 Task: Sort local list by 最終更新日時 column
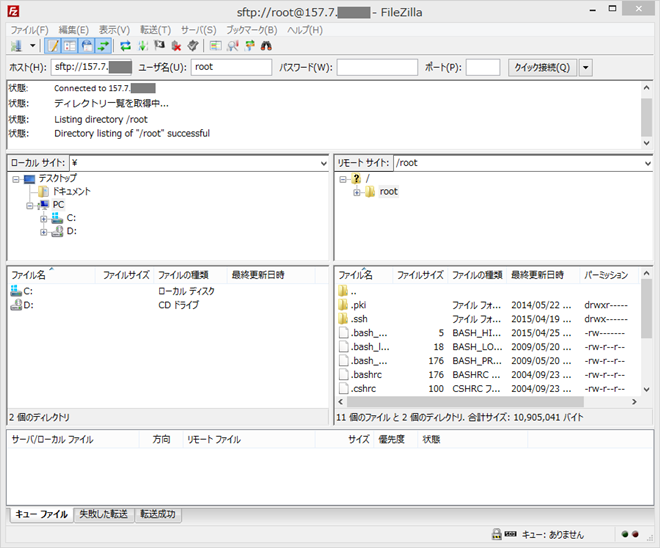click(x=271, y=275)
